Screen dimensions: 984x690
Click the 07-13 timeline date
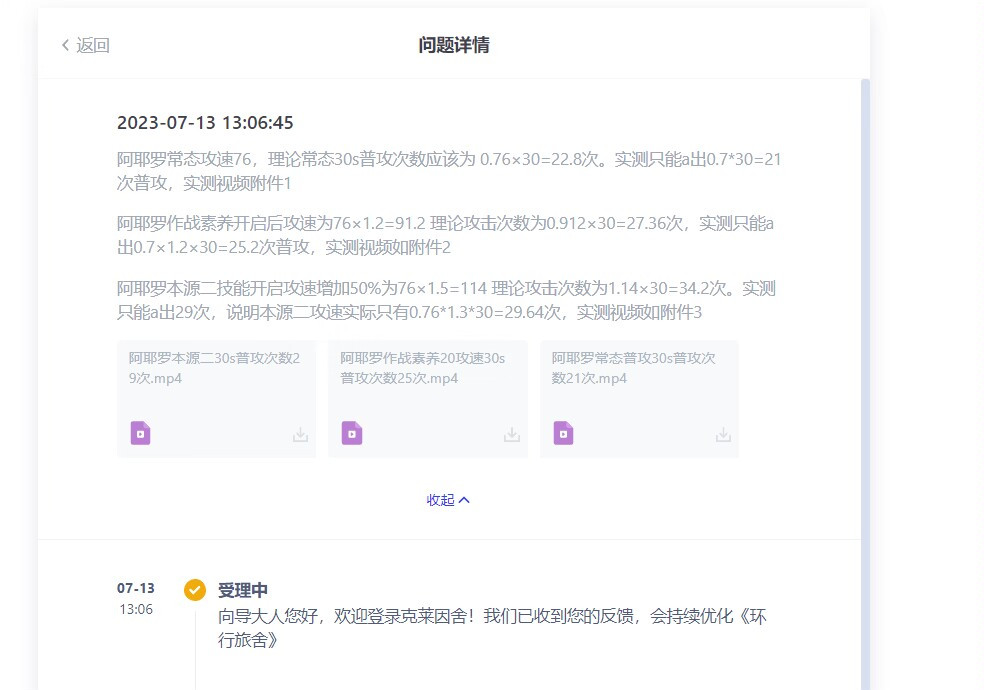(136, 588)
